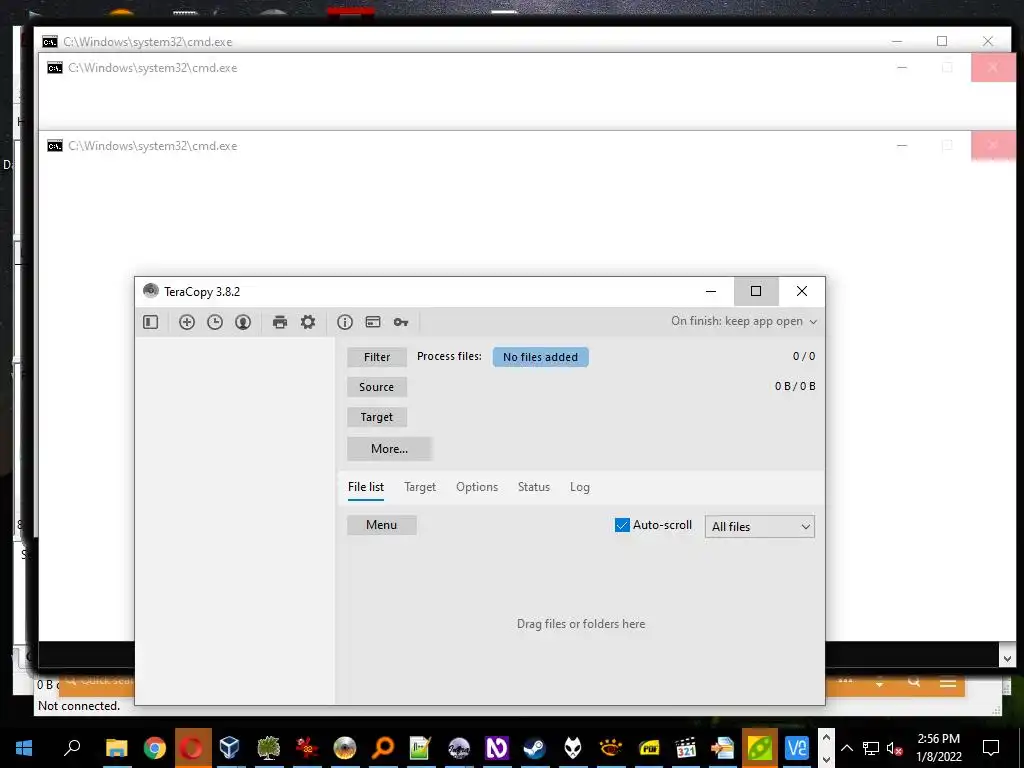The height and width of the screenshot is (768, 1024).
Task: Open Steam from the taskbar
Action: click(535, 748)
